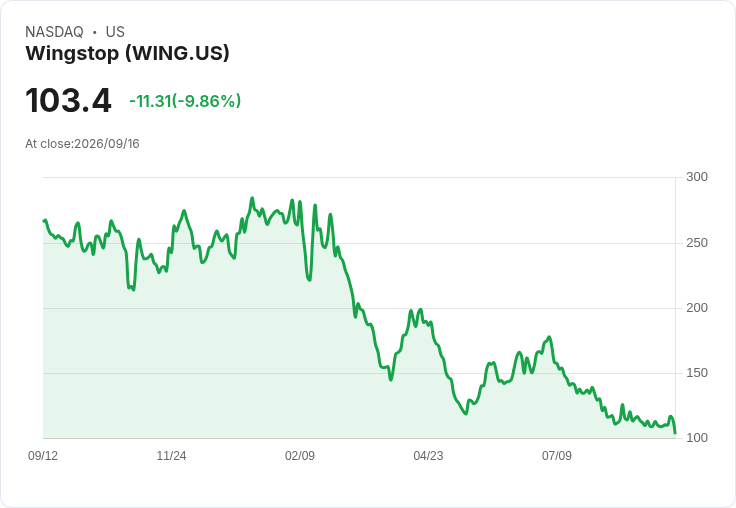Click the NASDAQ exchange label

54,32
